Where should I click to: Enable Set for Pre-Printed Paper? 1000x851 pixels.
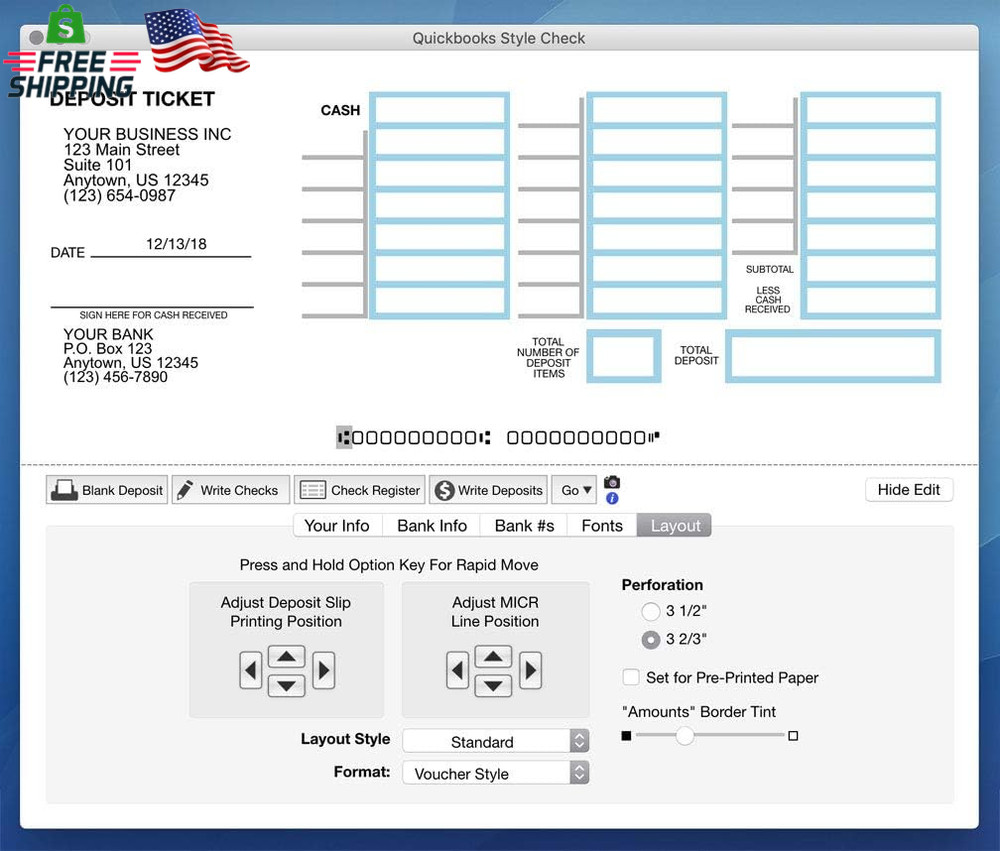pyautogui.click(x=631, y=677)
